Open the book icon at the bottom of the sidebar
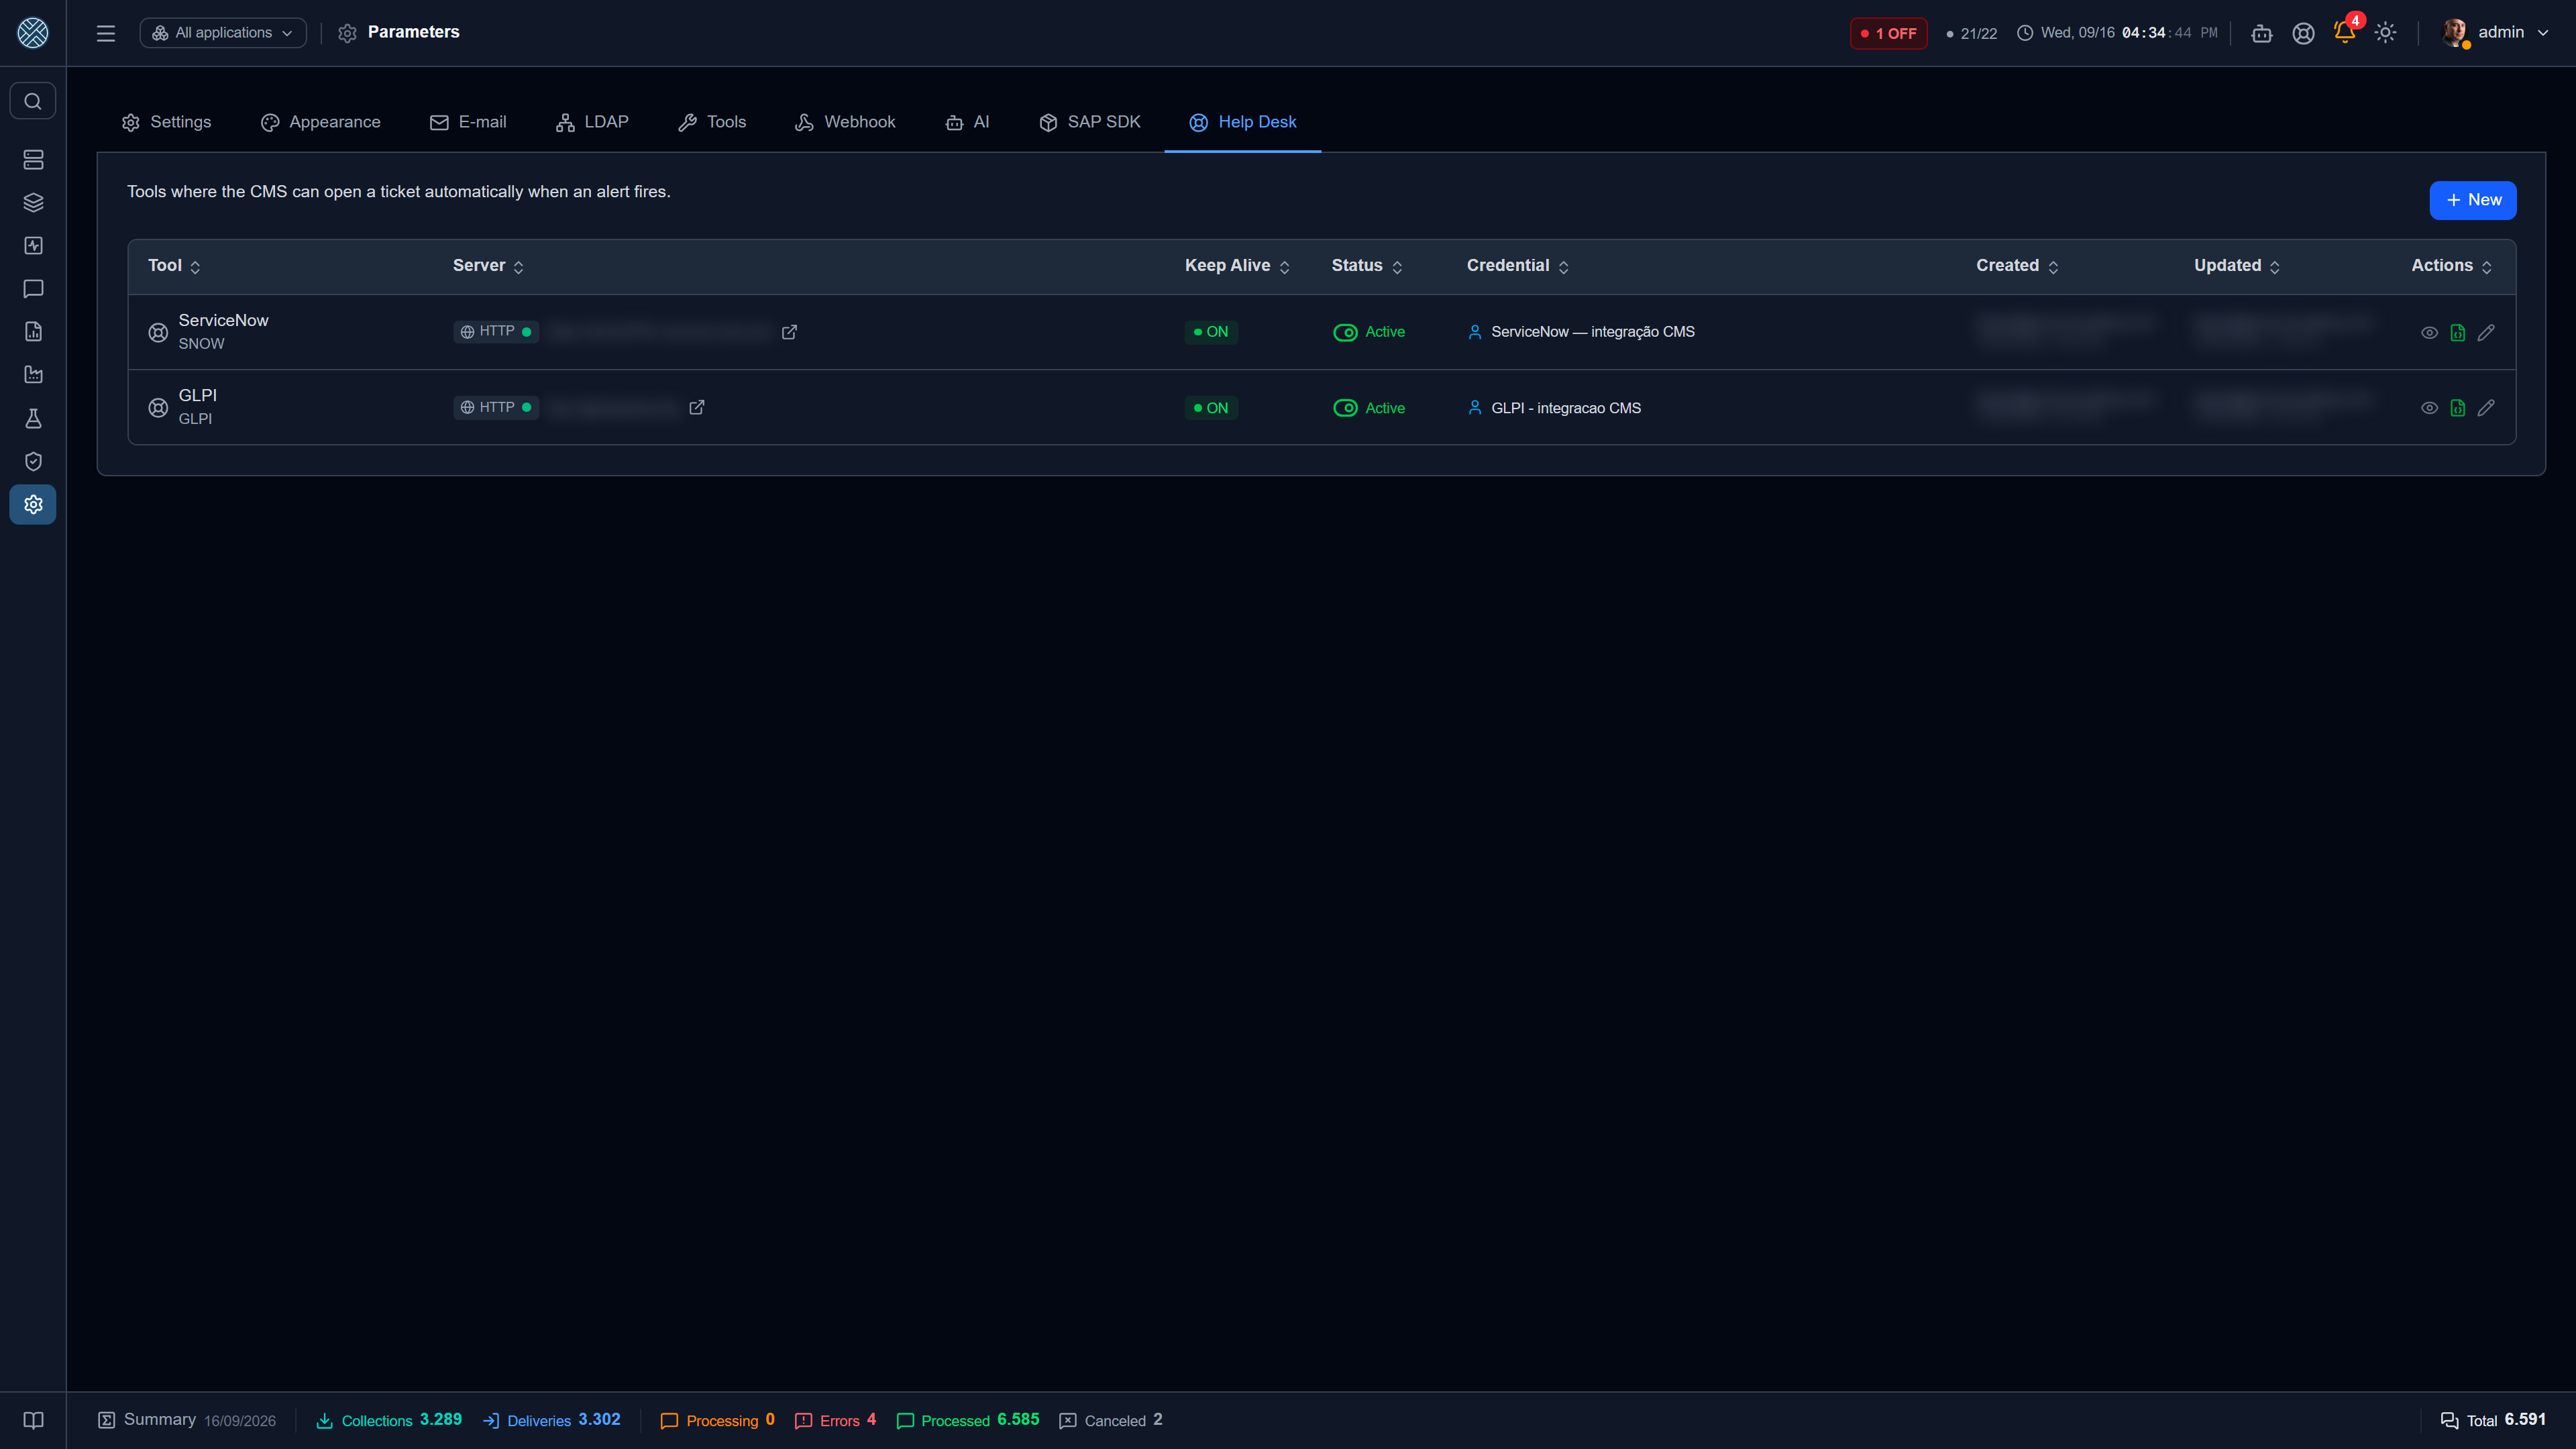This screenshot has width=2576, height=1449. point(33,1420)
